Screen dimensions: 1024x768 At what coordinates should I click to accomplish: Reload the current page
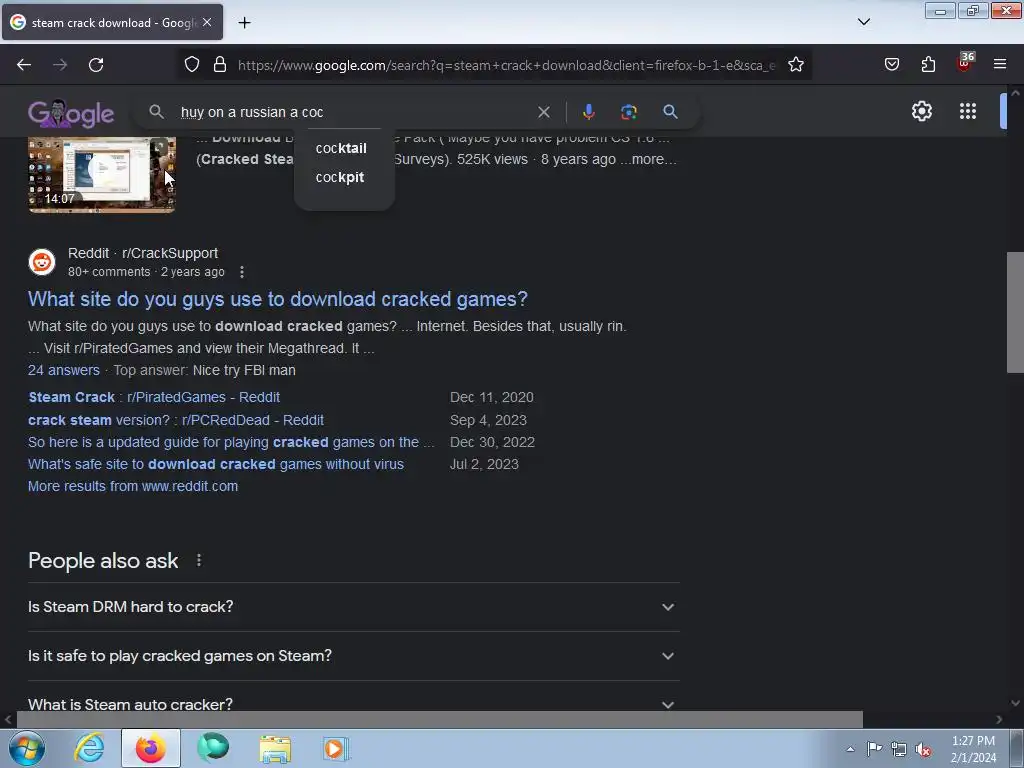(96, 65)
